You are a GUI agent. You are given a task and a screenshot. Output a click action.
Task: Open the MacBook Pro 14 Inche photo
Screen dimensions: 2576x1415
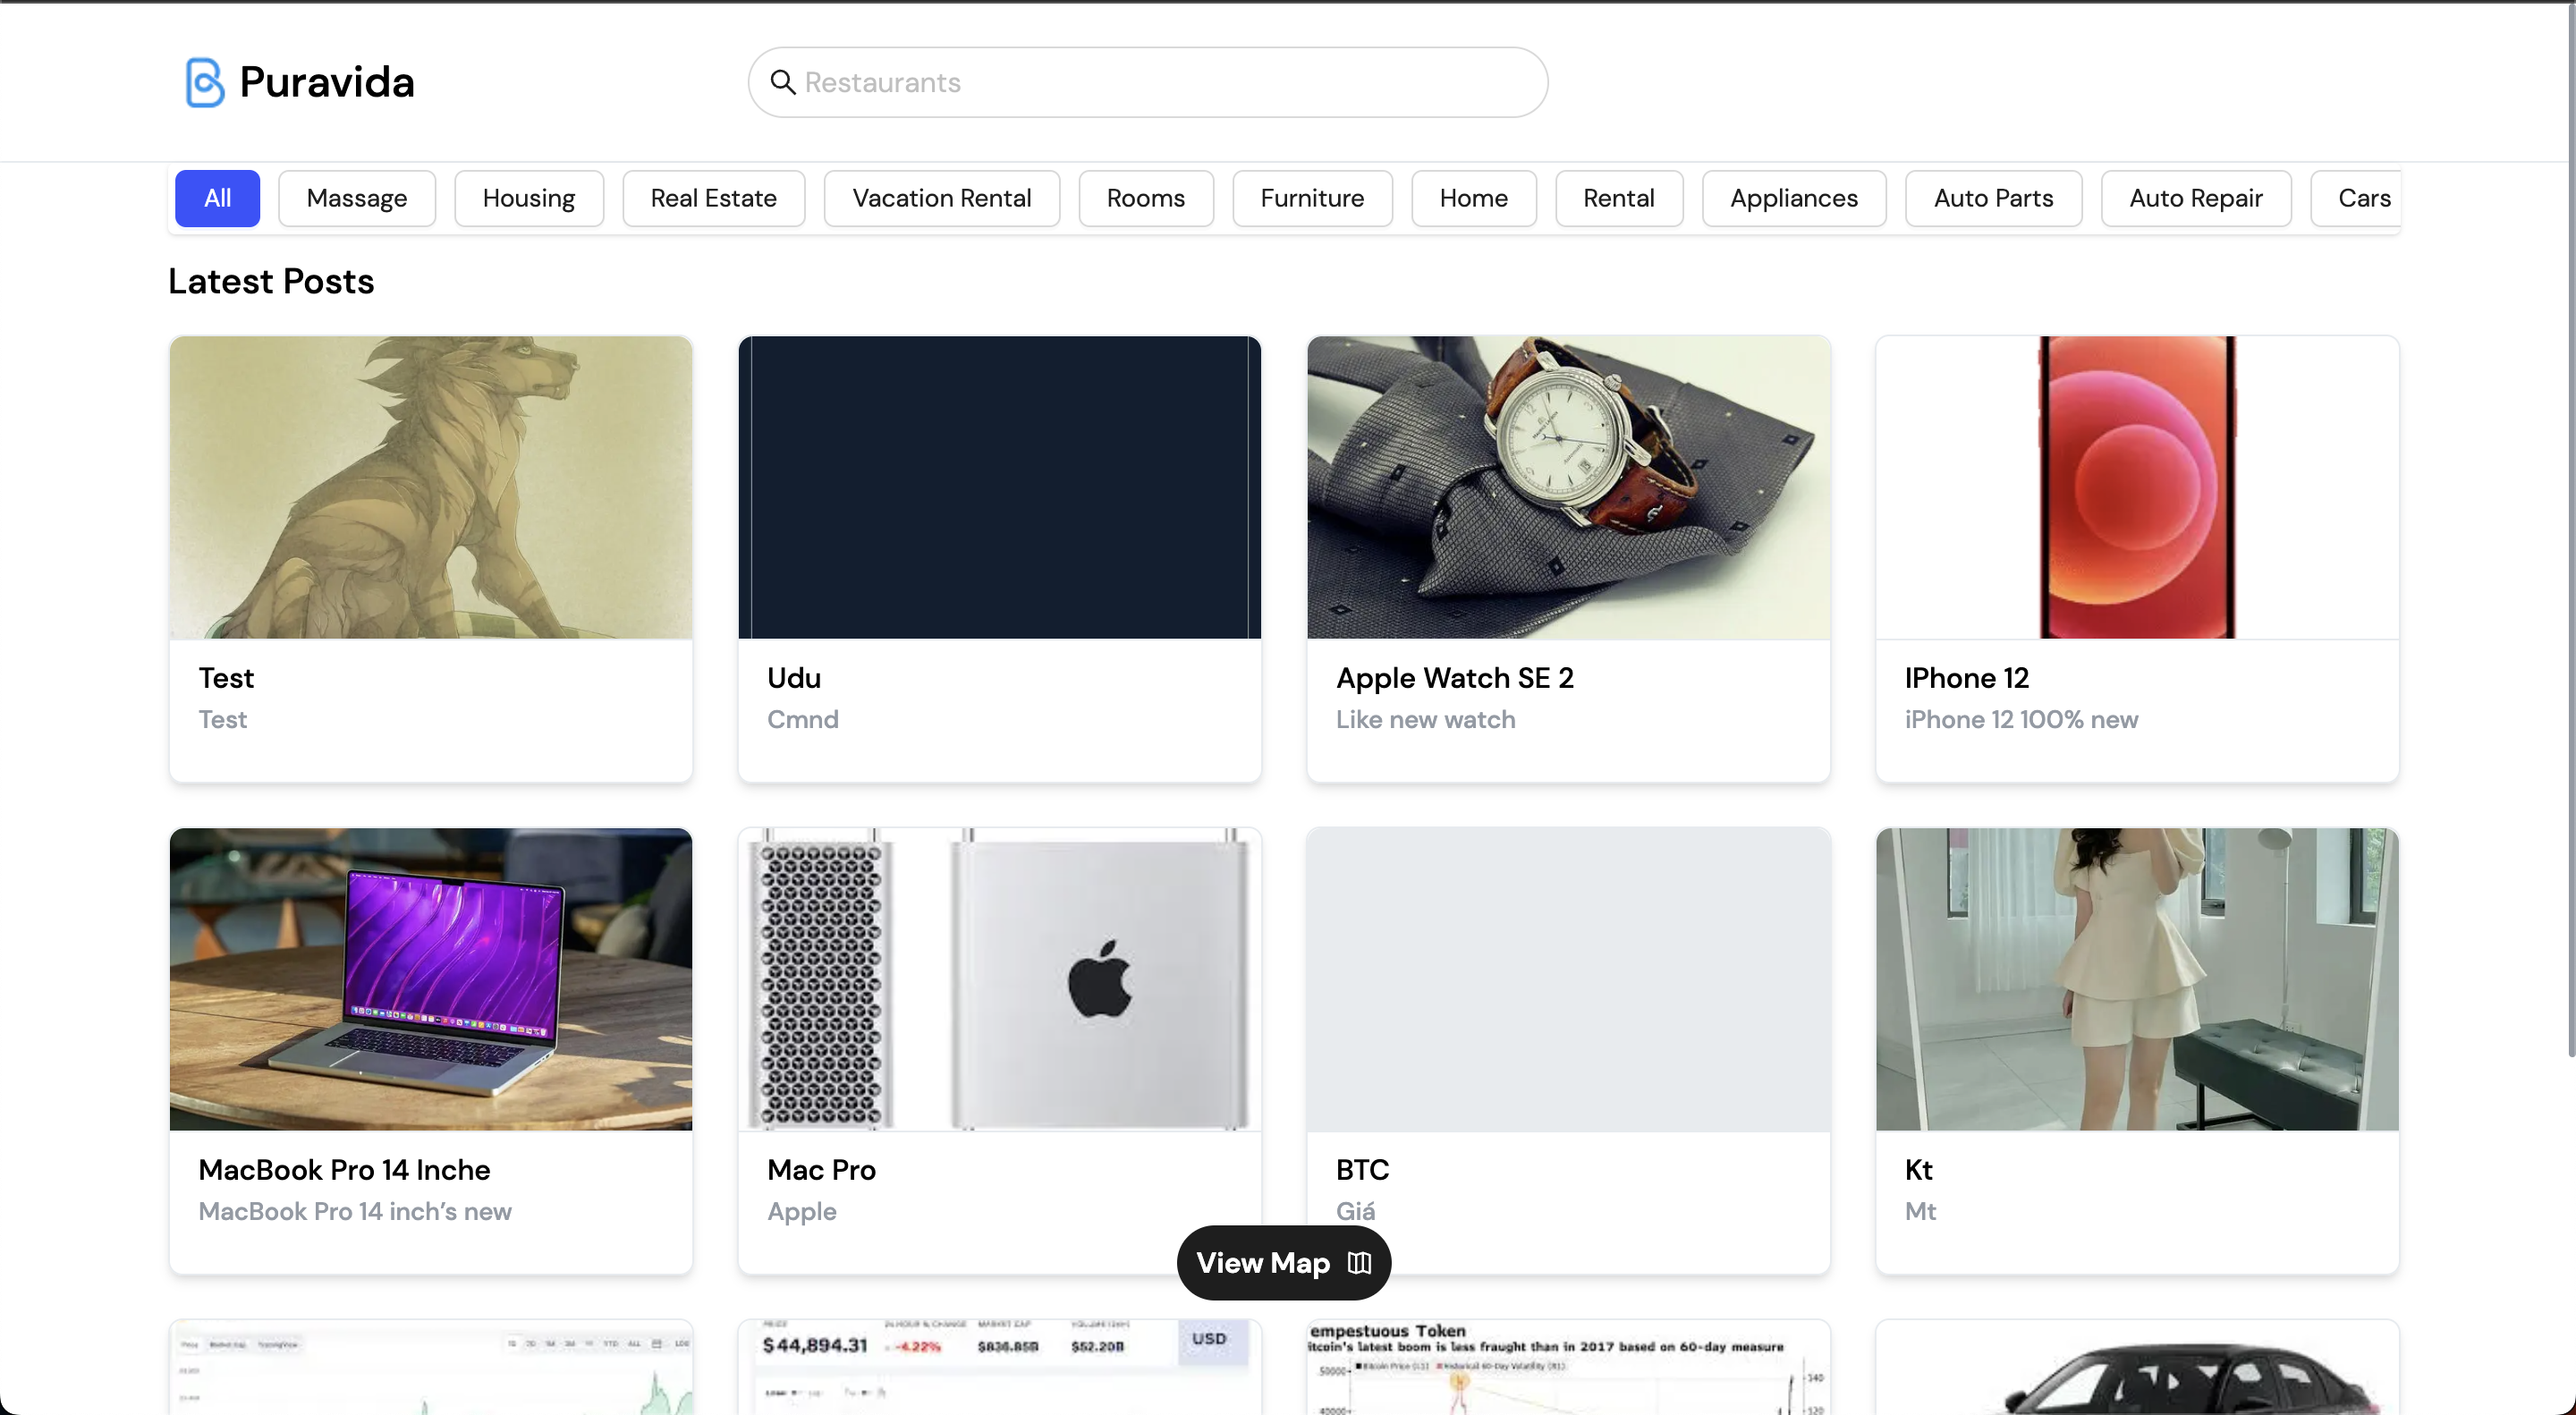[431, 979]
